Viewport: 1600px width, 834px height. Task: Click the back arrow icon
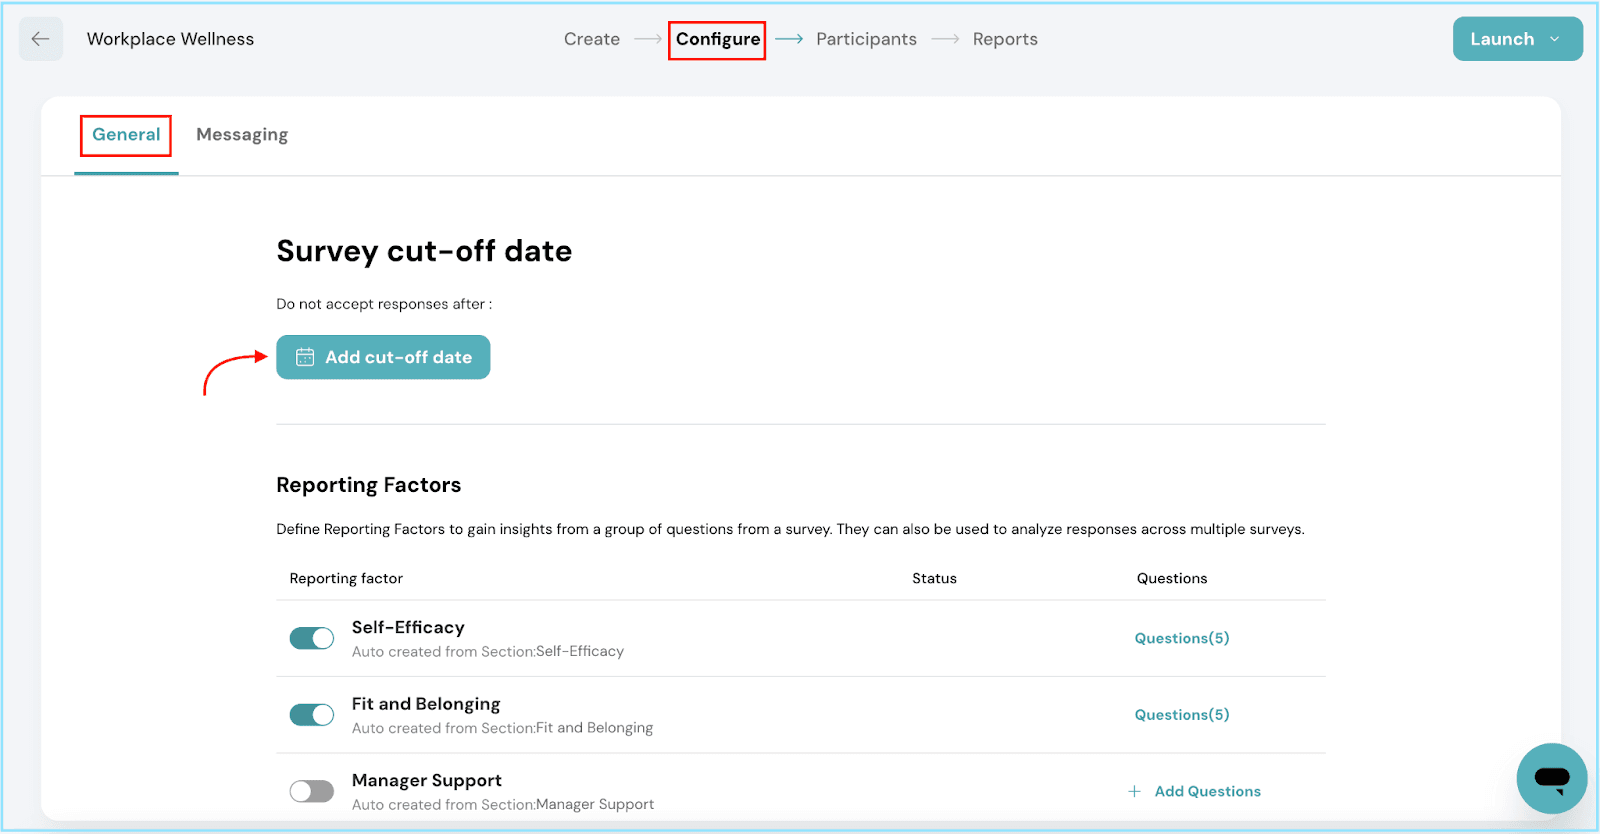[40, 39]
